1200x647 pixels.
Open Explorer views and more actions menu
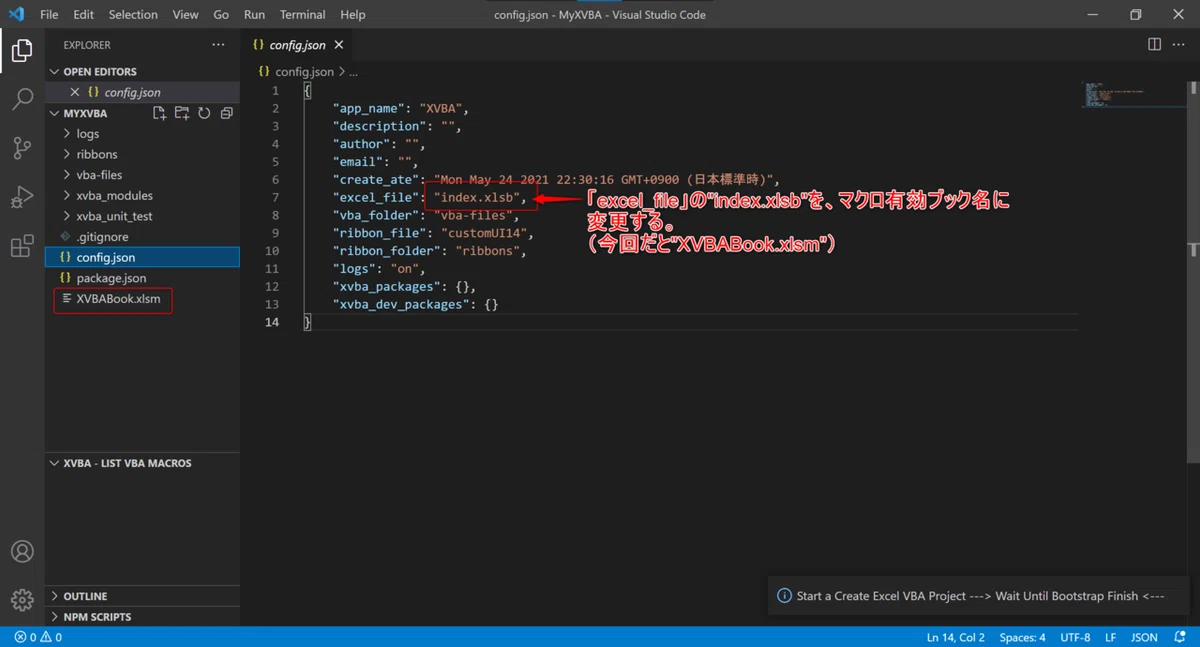(x=218, y=45)
